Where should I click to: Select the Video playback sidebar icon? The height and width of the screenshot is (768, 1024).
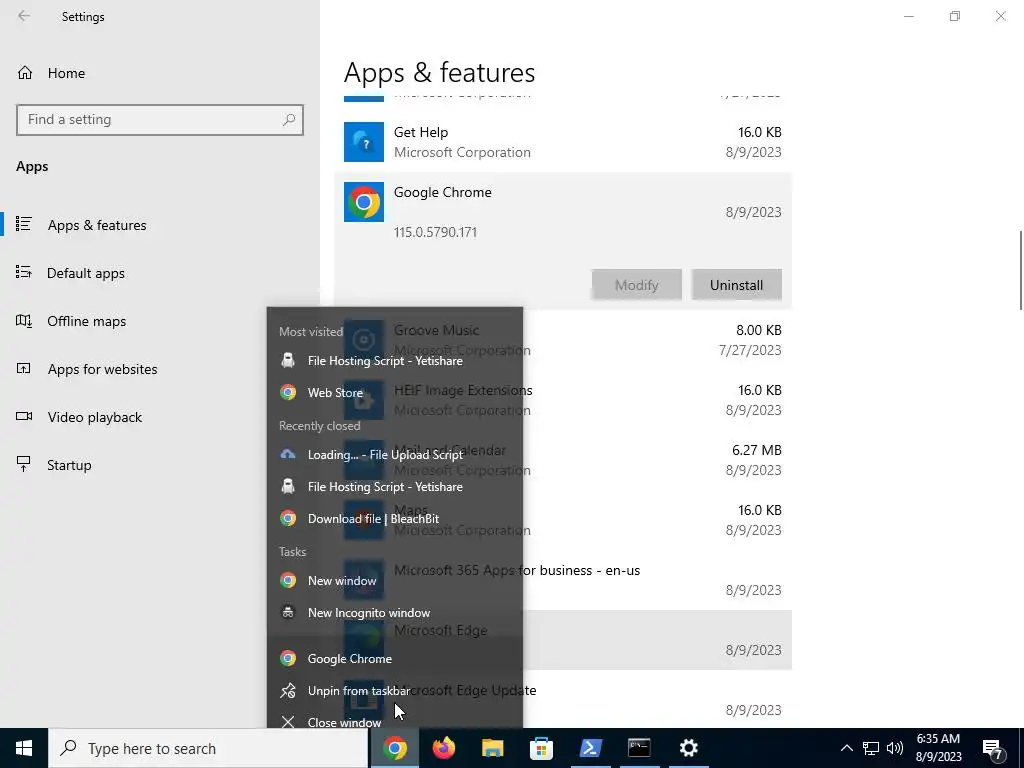tap(24, 417)
